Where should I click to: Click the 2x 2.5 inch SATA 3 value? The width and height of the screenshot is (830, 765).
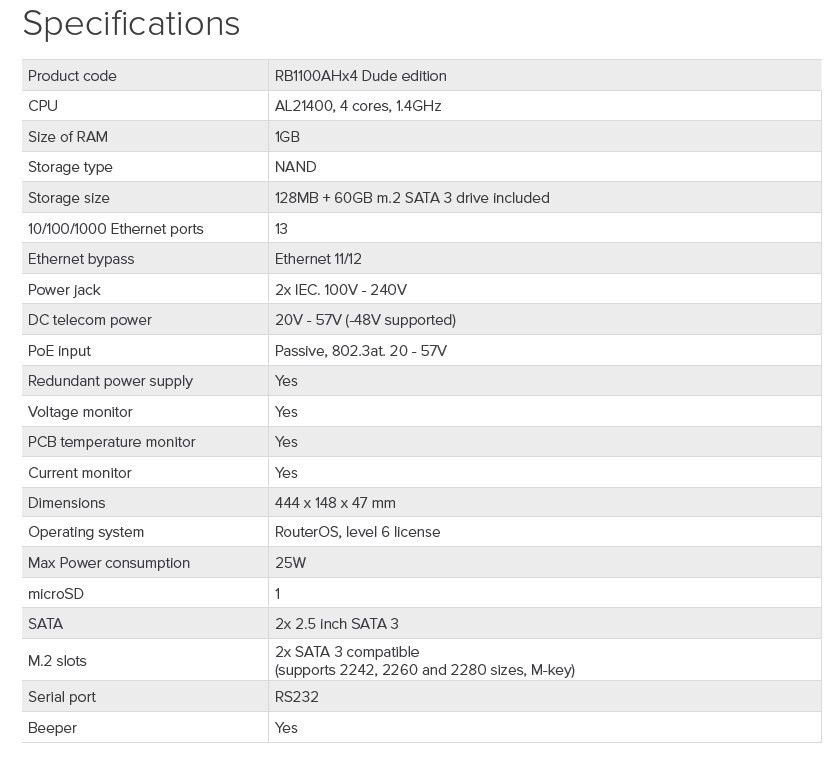coord(336,624)
